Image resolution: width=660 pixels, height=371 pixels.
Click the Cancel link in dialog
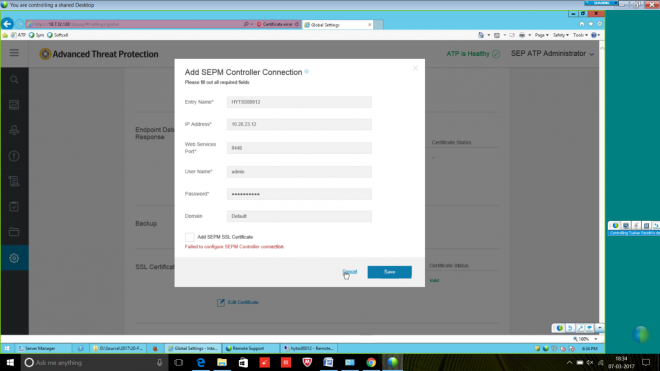349,272
